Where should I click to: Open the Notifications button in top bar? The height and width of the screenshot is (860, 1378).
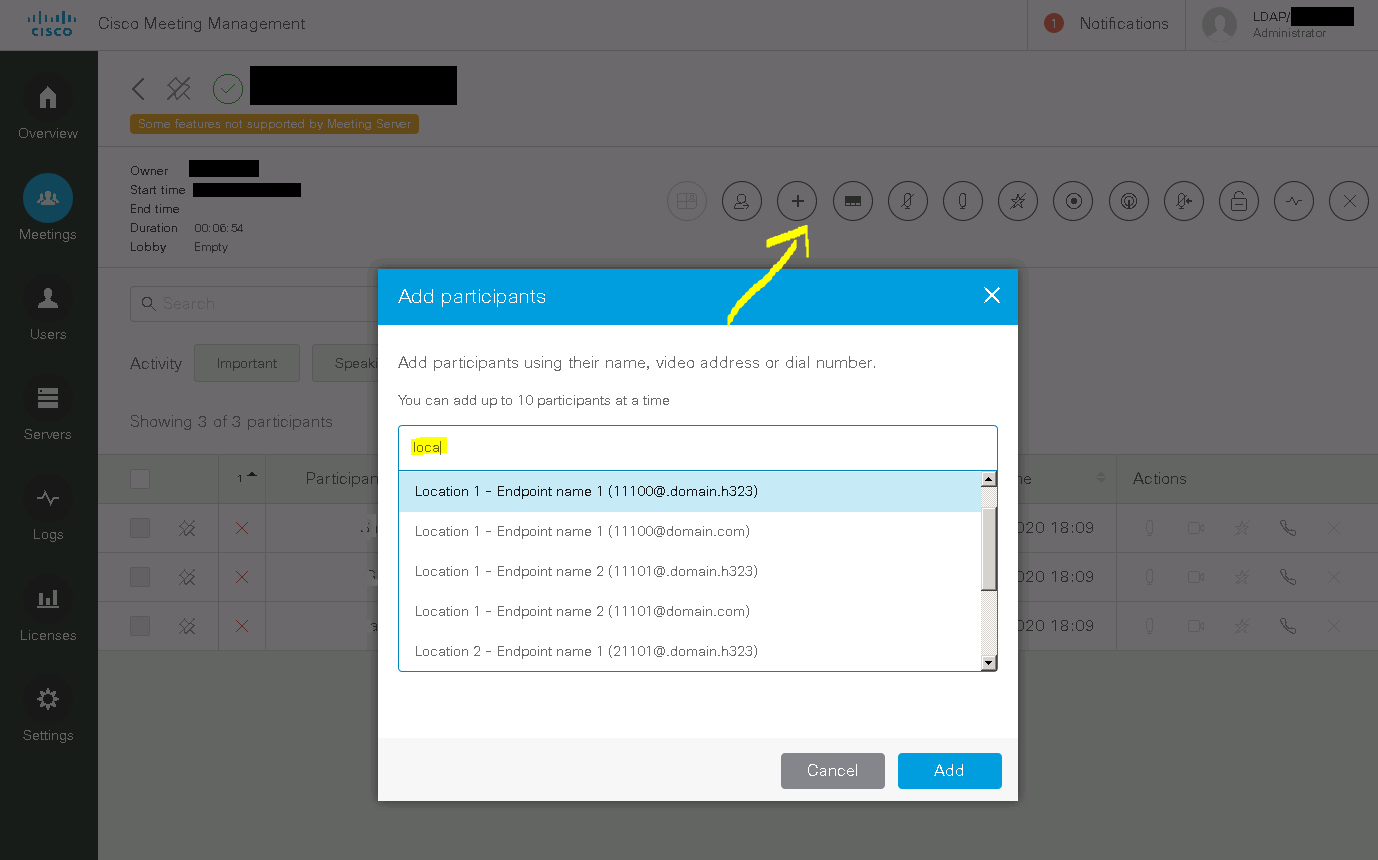click(x=1106, y=24)
